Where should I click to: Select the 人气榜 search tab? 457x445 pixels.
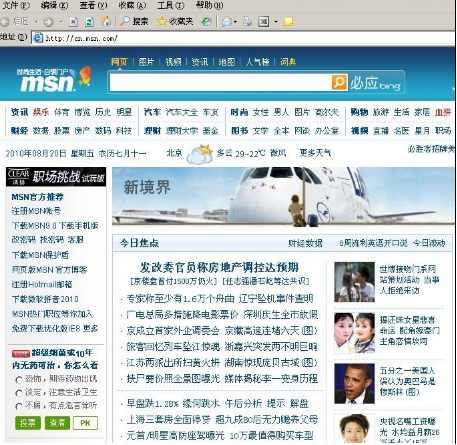click(257, 62)
